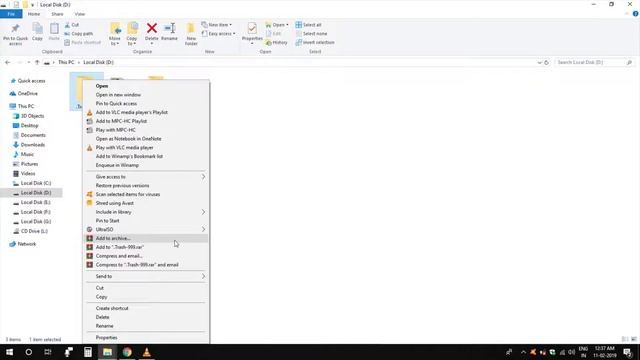The height and width of the screenshot is (360, 640).
Task: Open the New item dropdown
Action: (217, 25)
